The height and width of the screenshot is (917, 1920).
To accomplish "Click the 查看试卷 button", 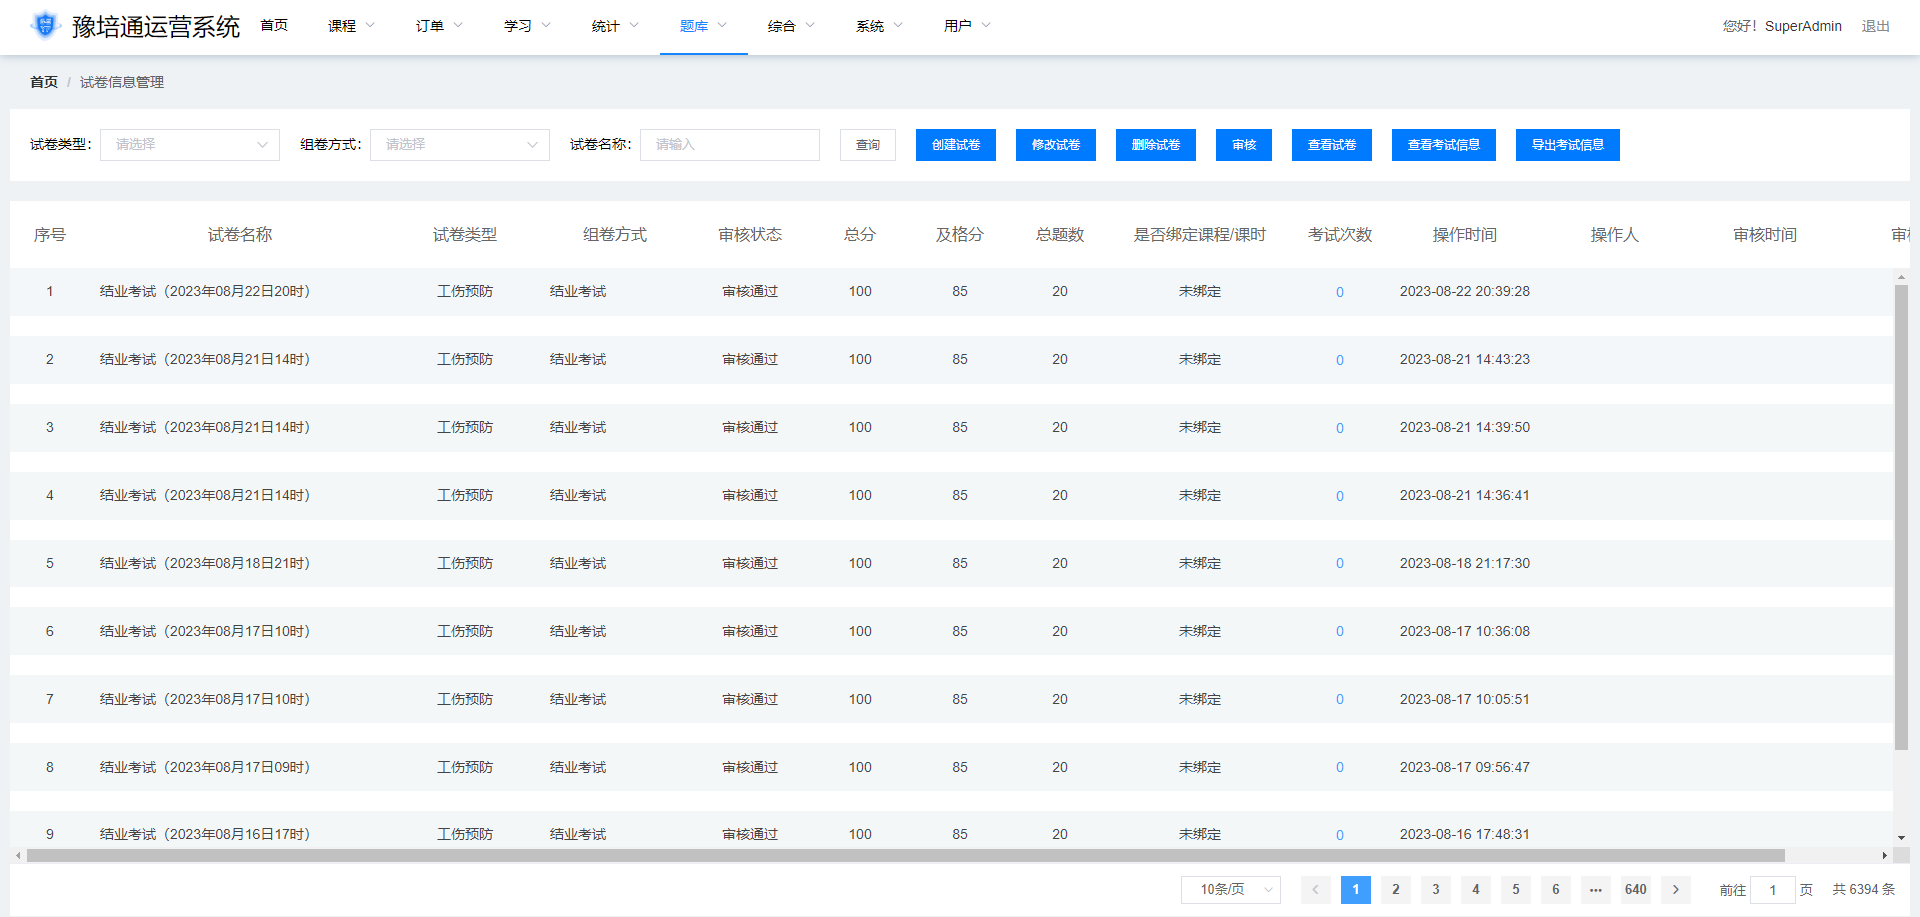I will [x=1332, y=144].
